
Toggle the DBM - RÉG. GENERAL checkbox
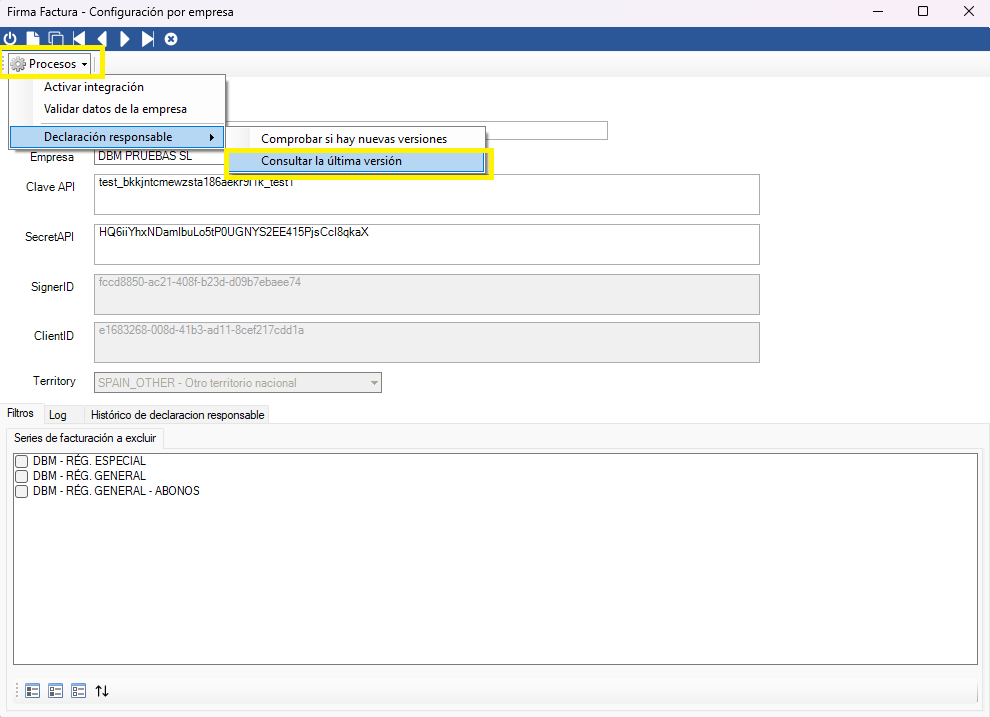pos(22,477)
